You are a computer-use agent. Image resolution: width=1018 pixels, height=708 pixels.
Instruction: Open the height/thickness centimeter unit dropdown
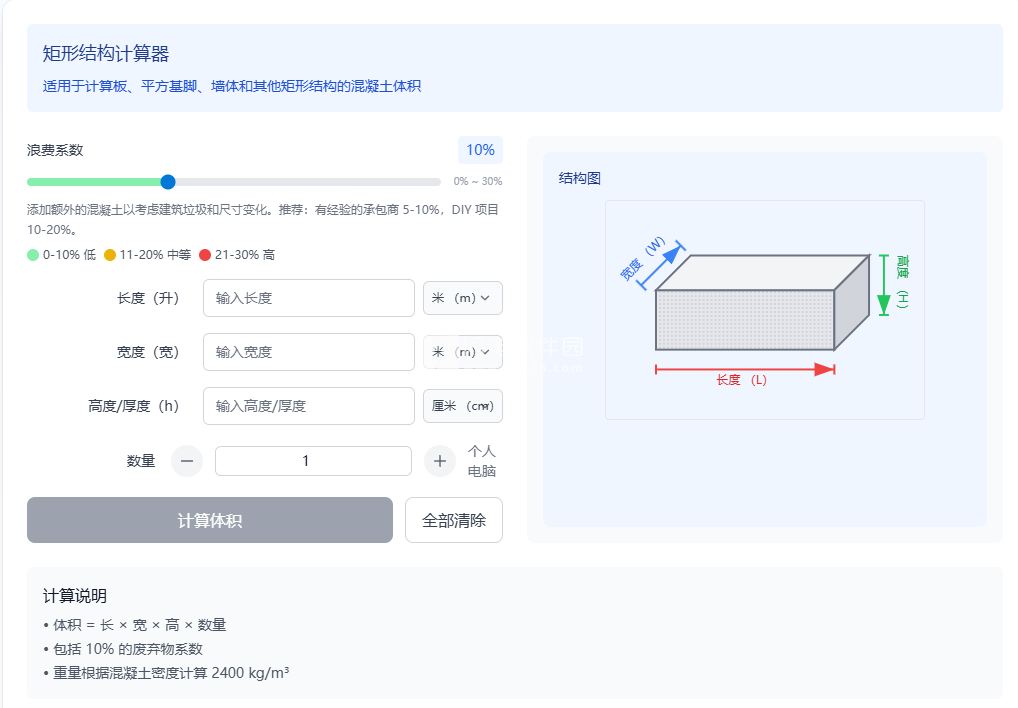point(463,406)
